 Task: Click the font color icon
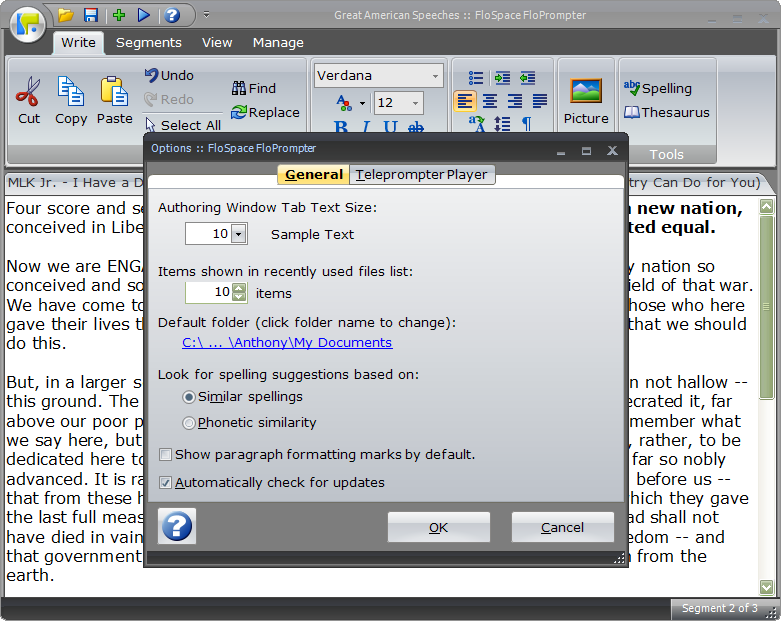tap(344, 103)
